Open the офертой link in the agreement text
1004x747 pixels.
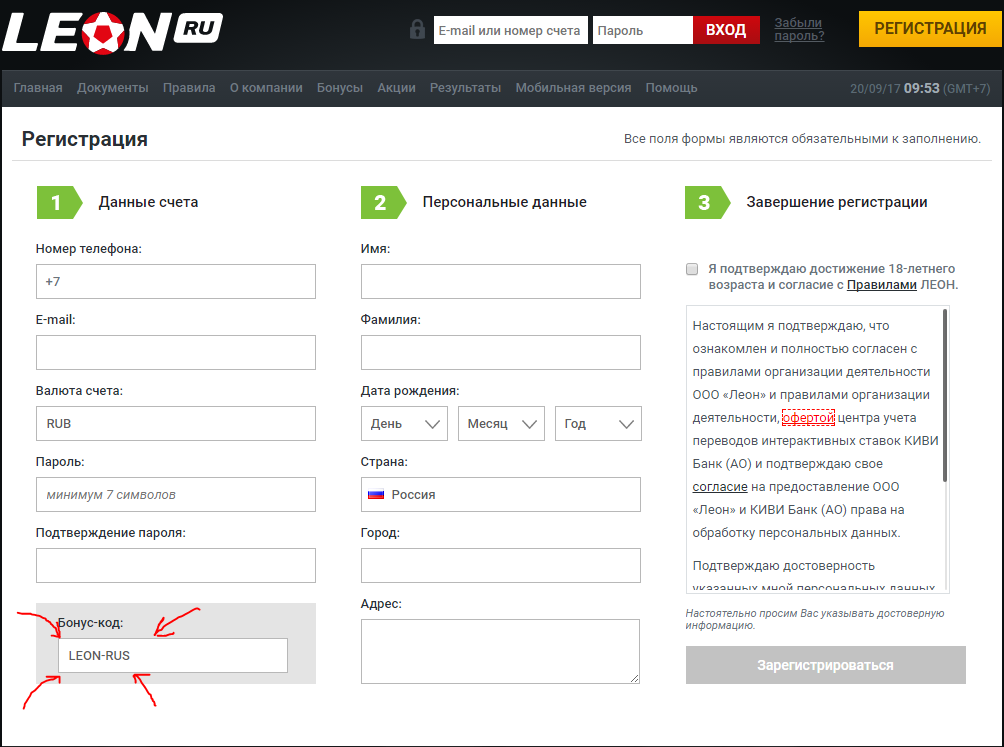coord(809,418)
